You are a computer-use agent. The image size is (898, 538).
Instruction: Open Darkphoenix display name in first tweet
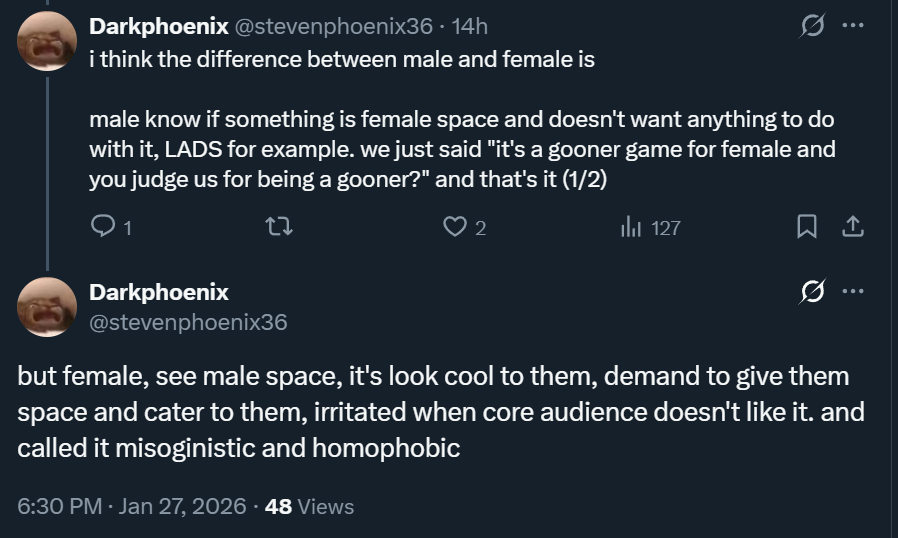tap(158, 26)
